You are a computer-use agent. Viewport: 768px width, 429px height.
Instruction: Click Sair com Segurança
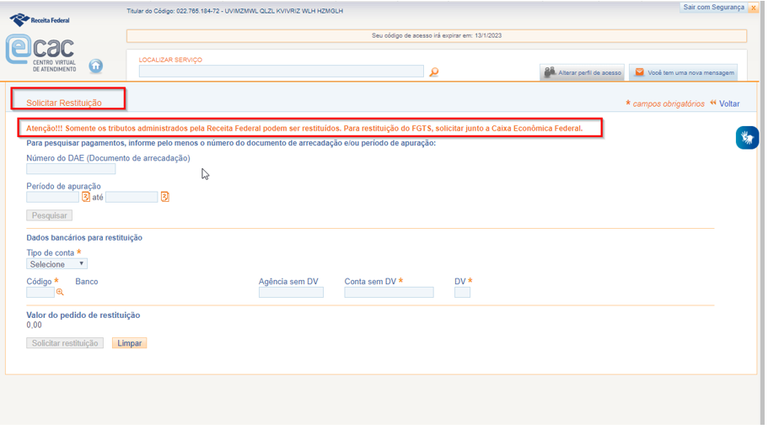click(x=714, y=7)
